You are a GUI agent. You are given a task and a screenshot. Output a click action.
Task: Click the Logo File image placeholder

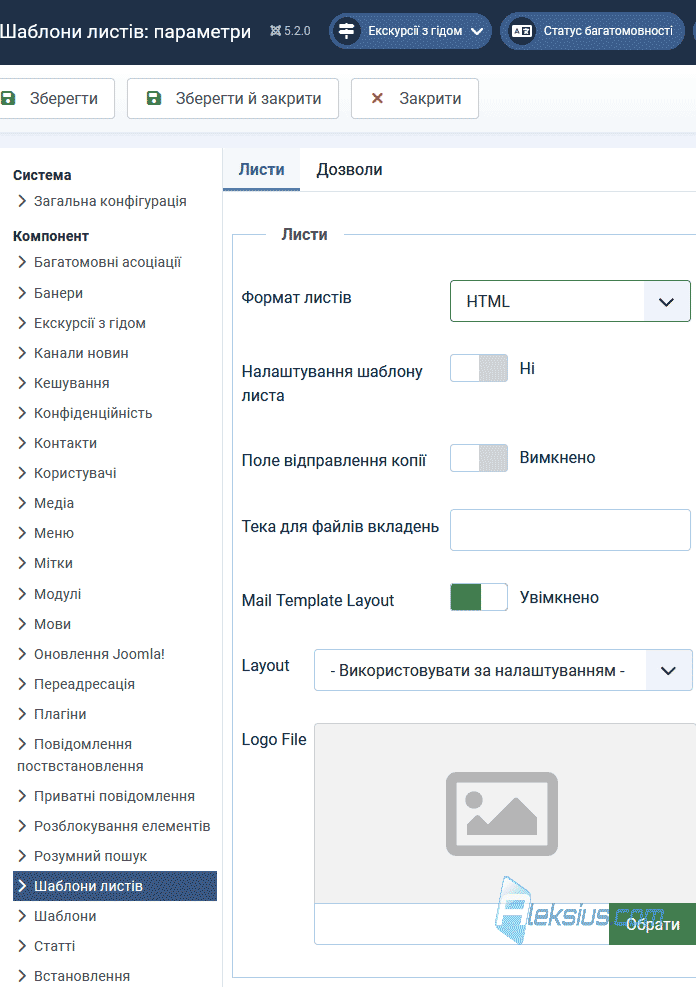502,813
